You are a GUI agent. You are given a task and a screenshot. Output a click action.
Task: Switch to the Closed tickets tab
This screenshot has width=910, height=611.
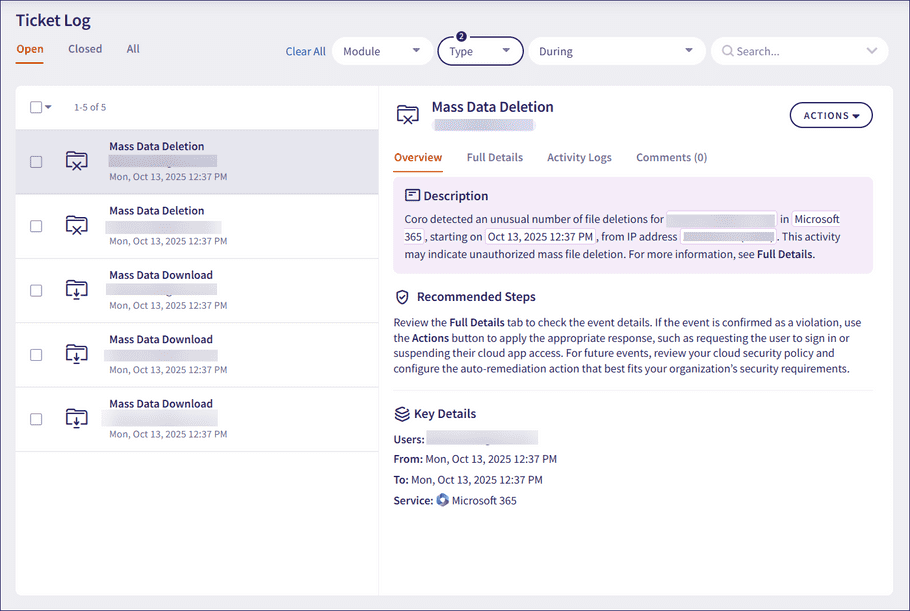pos(85,49)
